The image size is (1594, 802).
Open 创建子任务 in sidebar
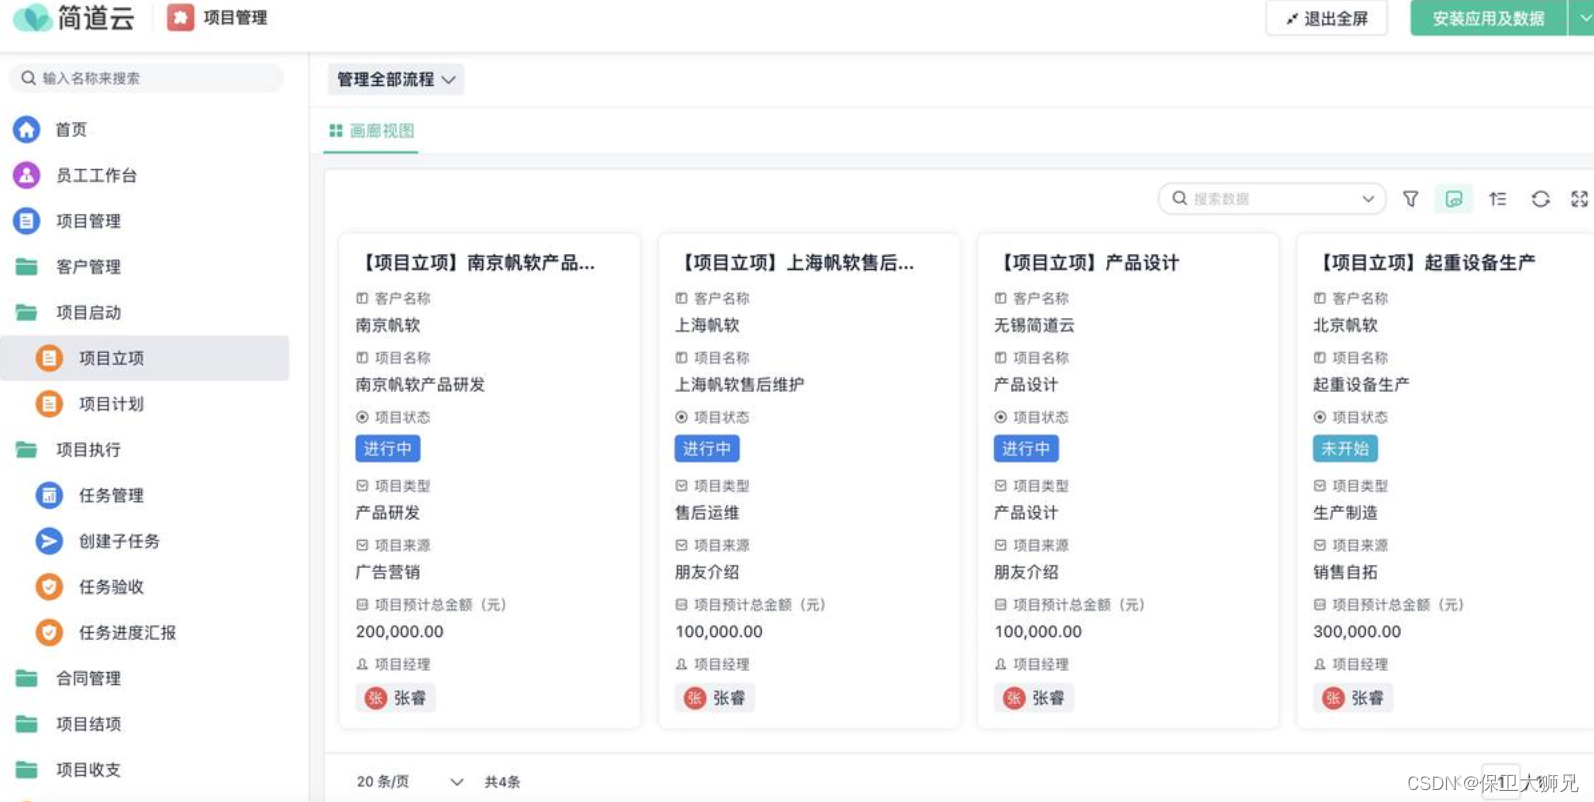click(x=119, y=541)
